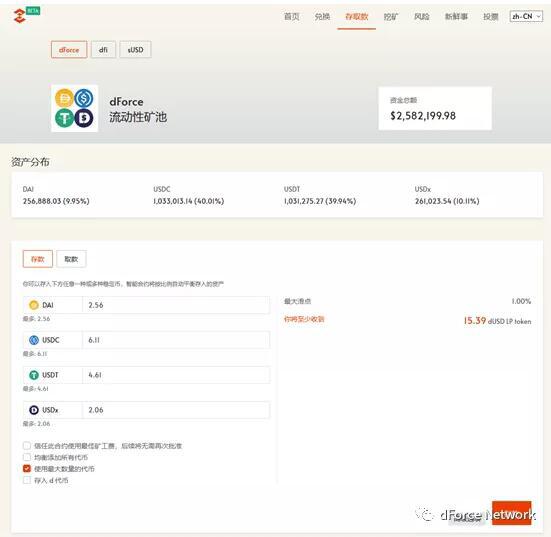Click the USDx distribution value 261,023.54 (10.11%)
Screen dimensions: 551x537
447,201
